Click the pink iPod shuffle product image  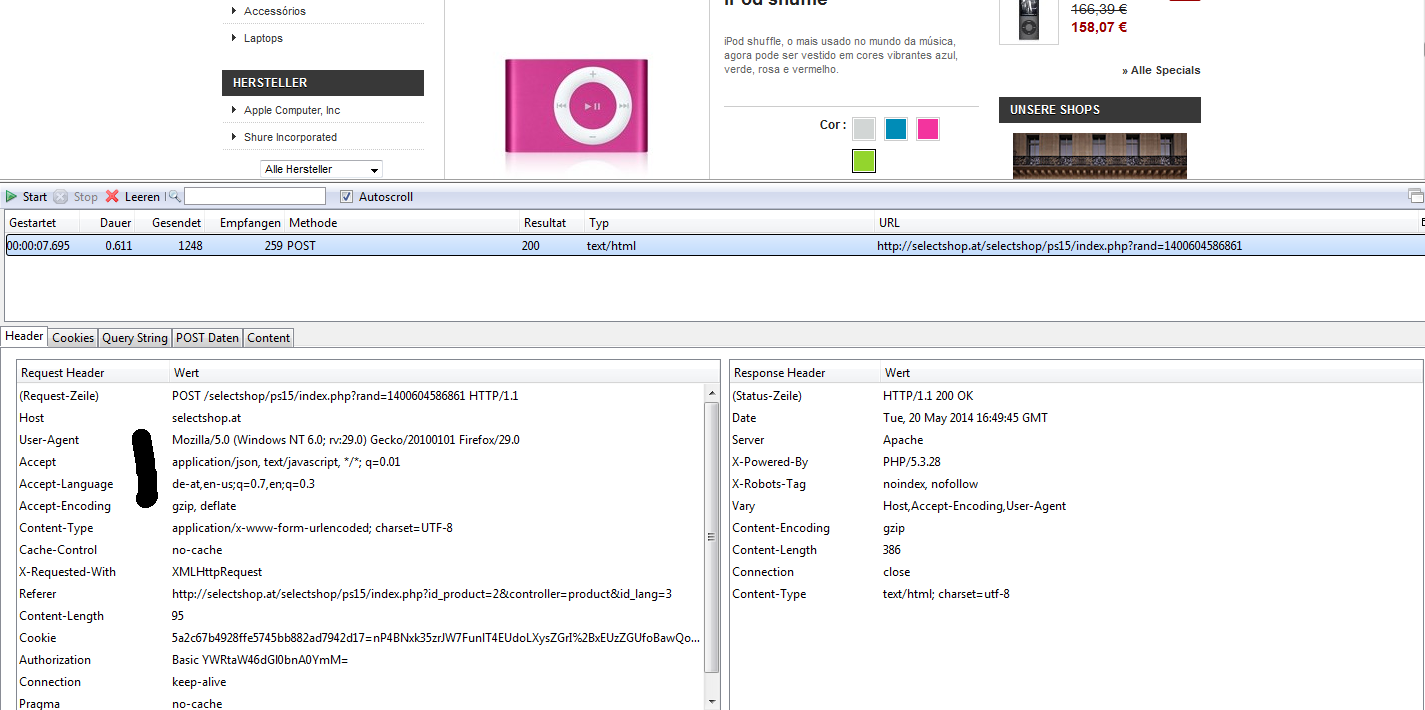pos(577,108)
